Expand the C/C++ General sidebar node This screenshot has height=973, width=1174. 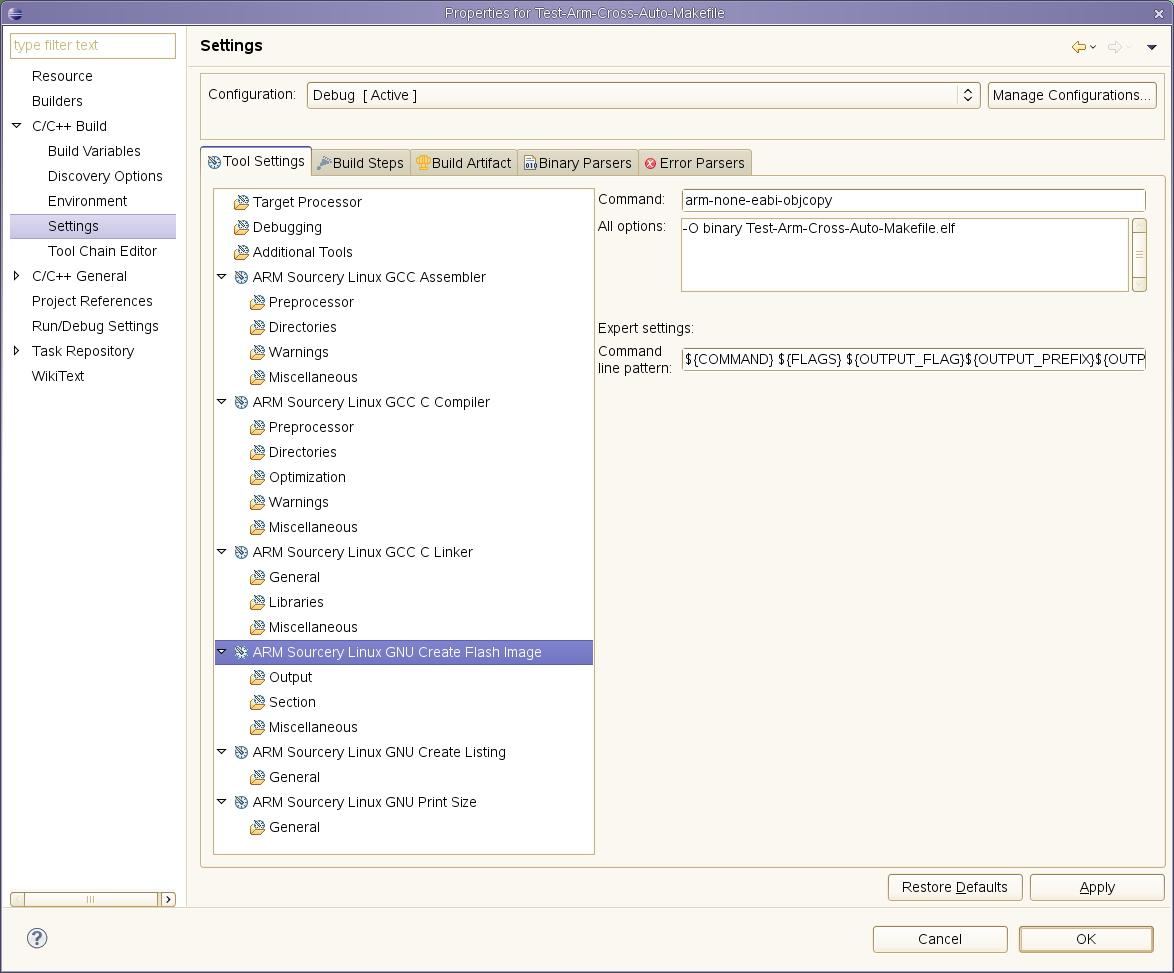tap(16, 276)
